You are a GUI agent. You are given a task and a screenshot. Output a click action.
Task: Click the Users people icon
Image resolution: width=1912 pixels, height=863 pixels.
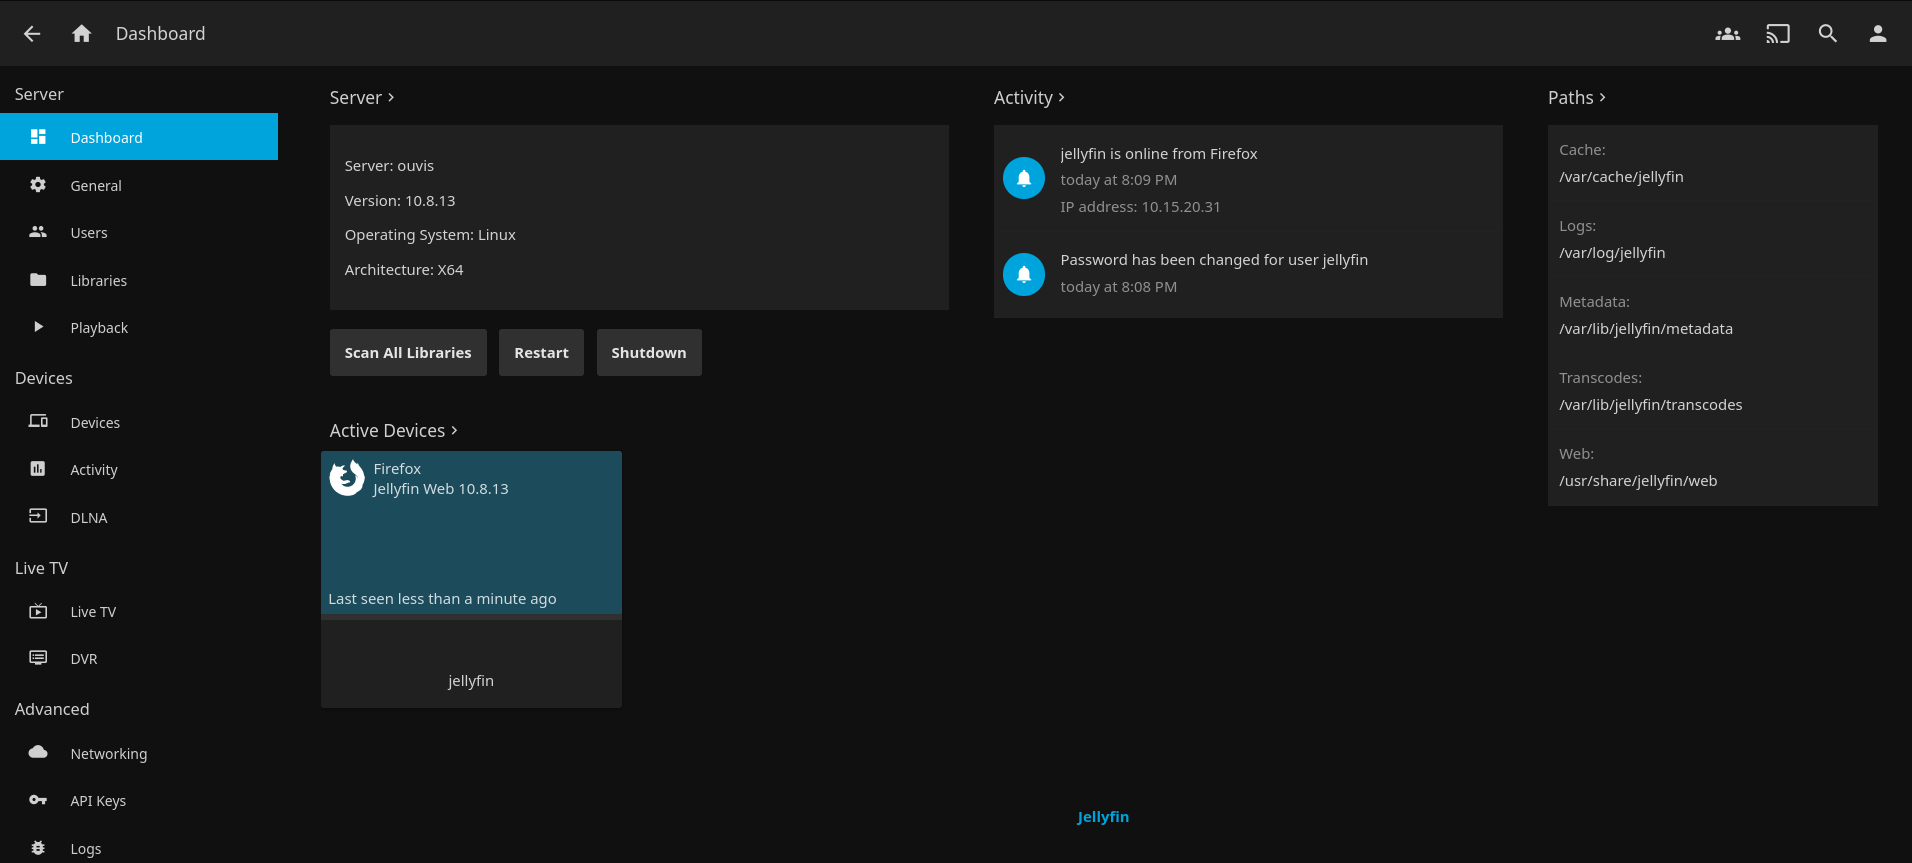[x=38, y=232]
